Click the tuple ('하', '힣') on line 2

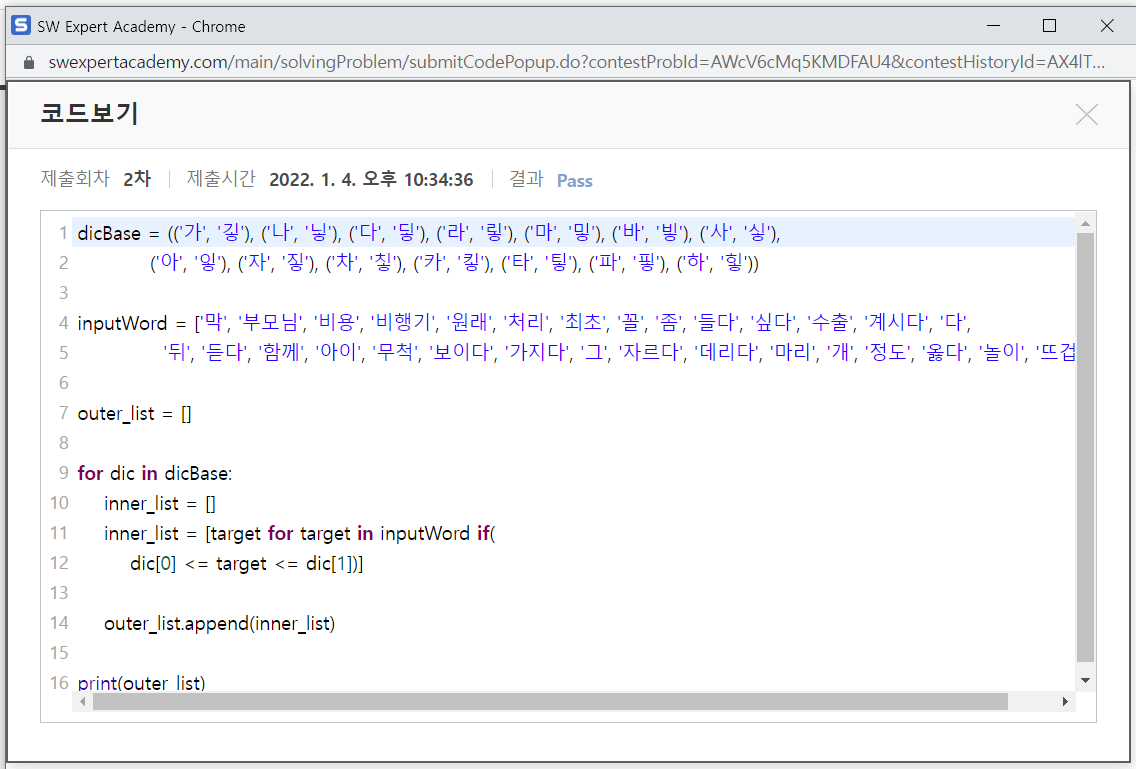coord(717,262)
